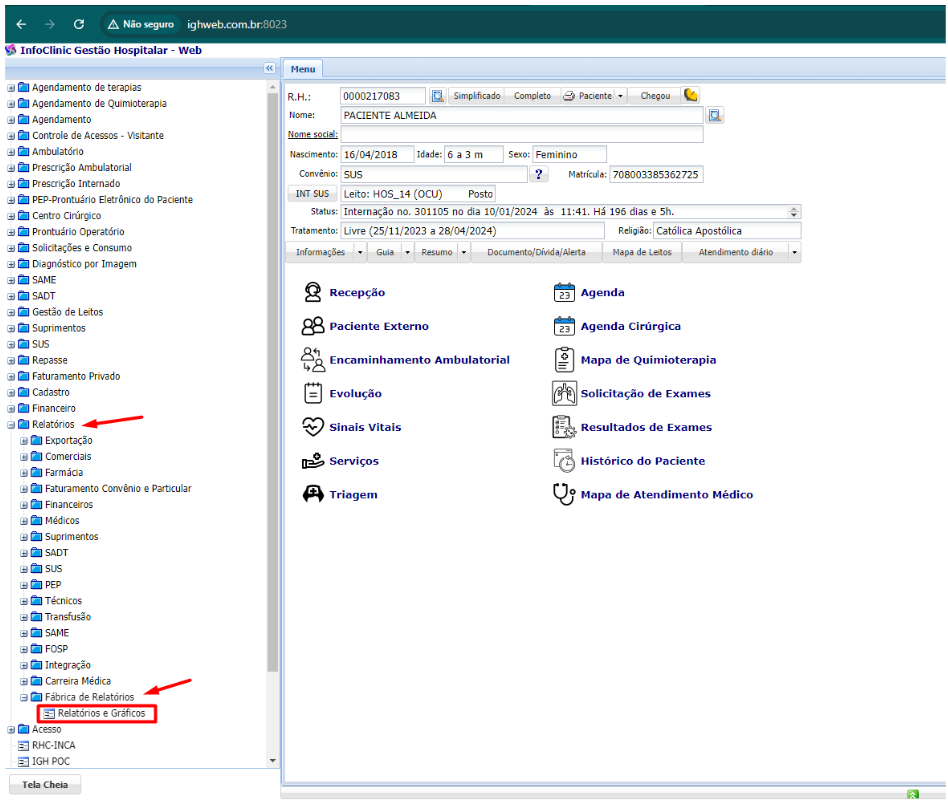Open the Evolução notepad icon
The height and width of the screenshot is (804, 948).
(313, 394)
